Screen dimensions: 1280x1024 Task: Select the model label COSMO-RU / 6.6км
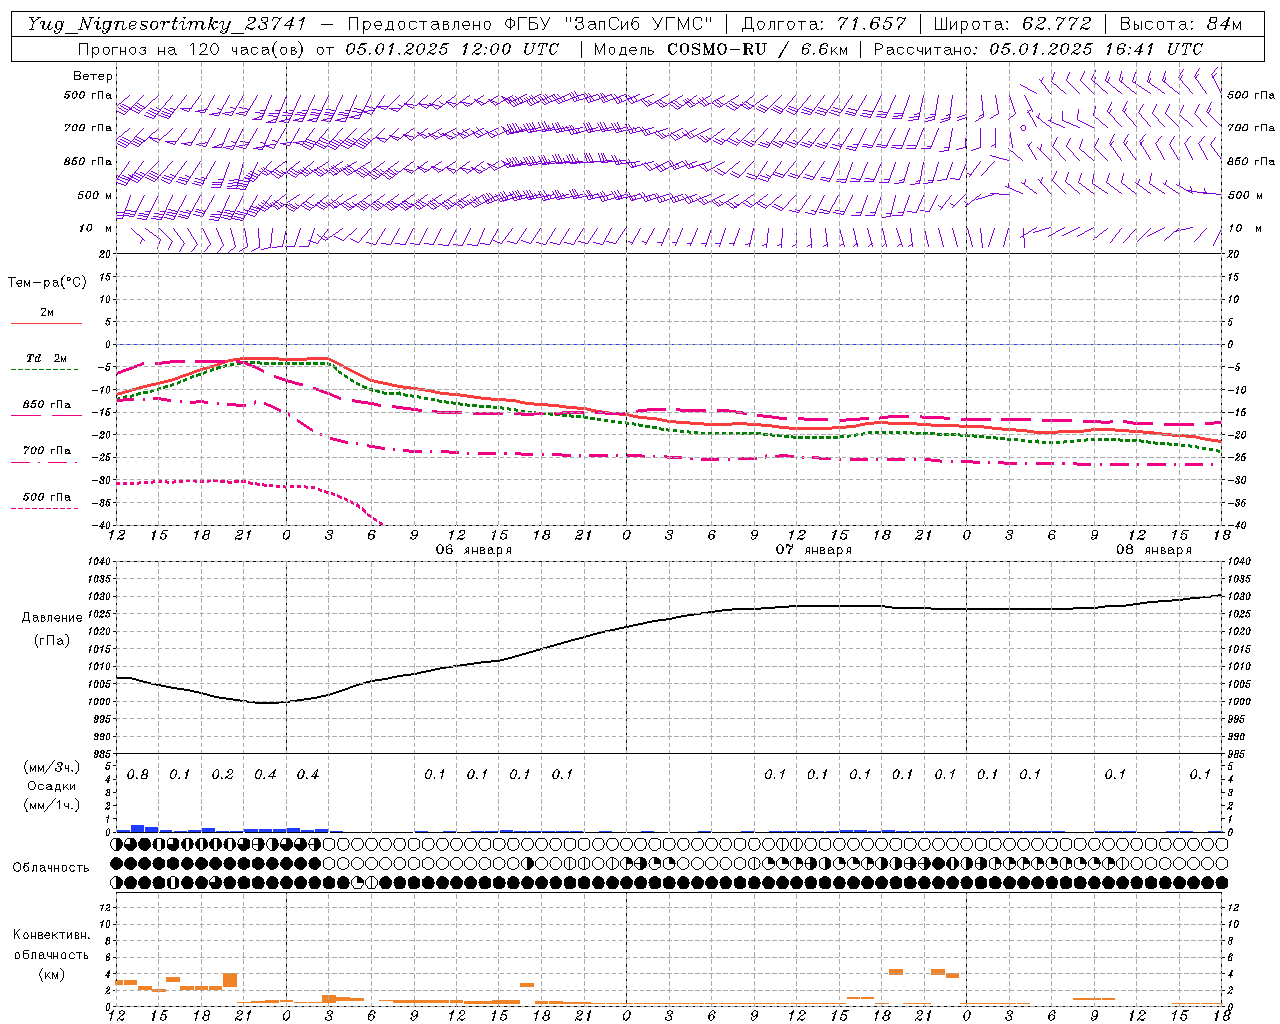(x=756, y=49)
